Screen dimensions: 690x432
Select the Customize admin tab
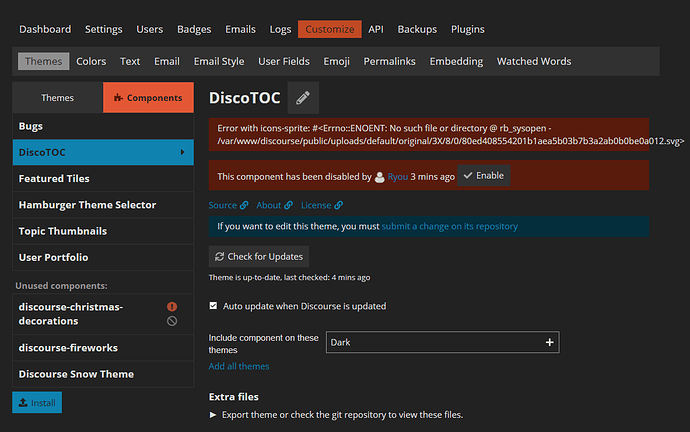pyautogui.click(x=330, y=29)
